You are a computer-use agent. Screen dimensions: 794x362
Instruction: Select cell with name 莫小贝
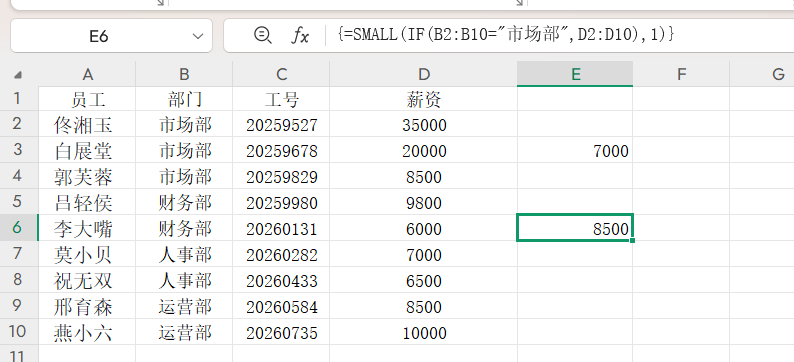(x=87, y=254)
